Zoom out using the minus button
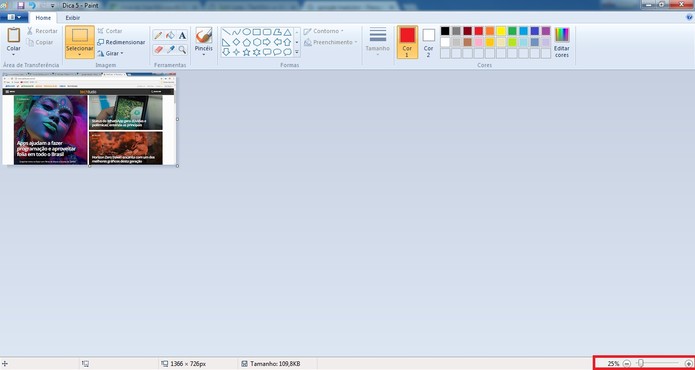Viewport: 695px width, 370px height. [x=626, y=363]
